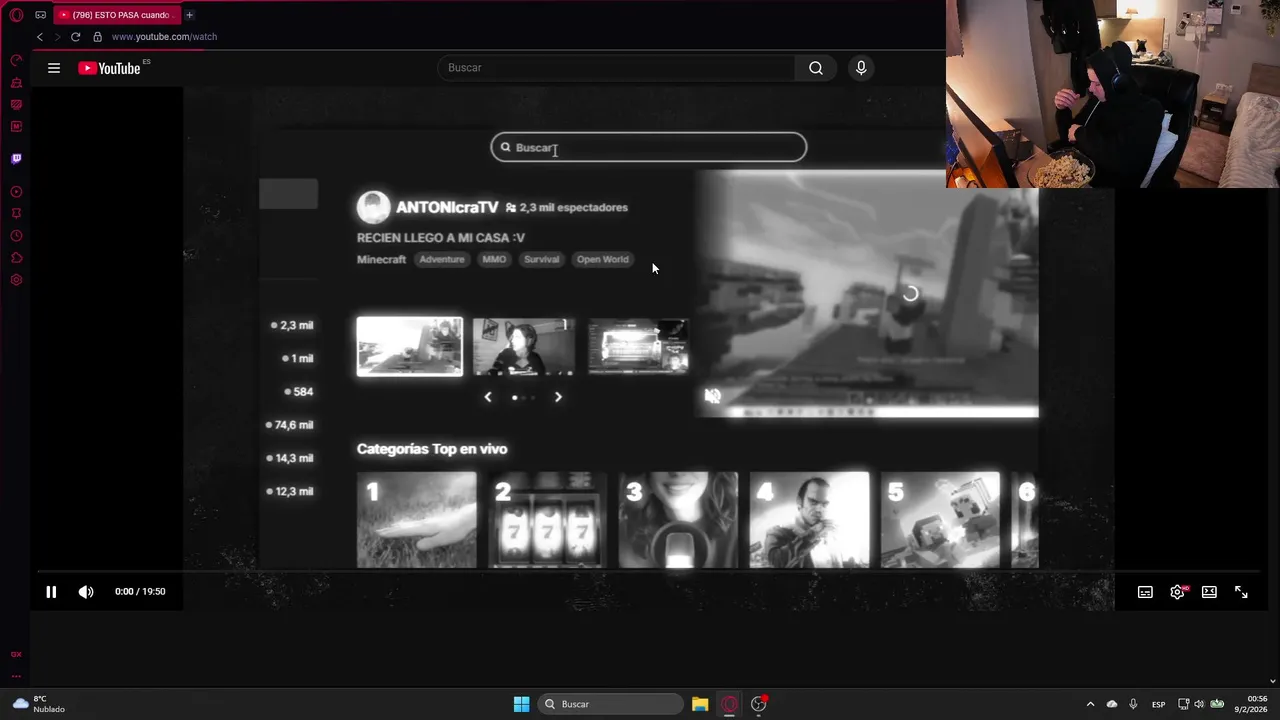1280x720 pixels.
Task: Select the second carousel stream thumbnail
Action: point(523,346)
